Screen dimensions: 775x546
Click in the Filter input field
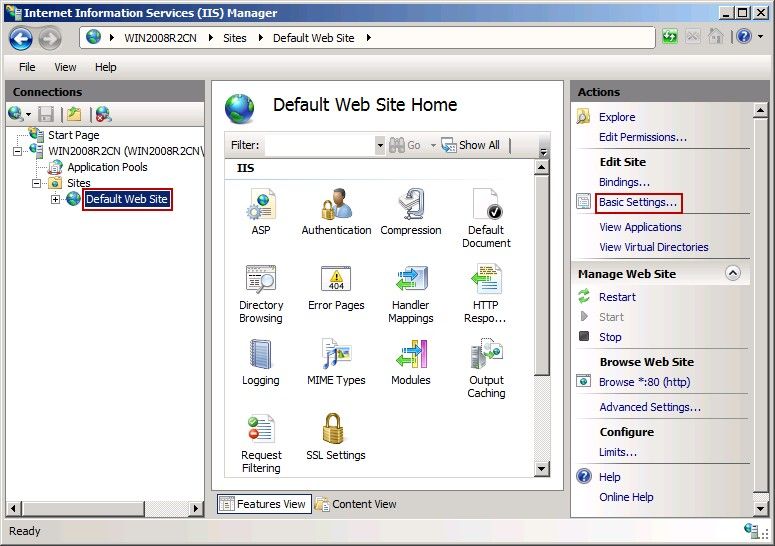click(319, 145)
